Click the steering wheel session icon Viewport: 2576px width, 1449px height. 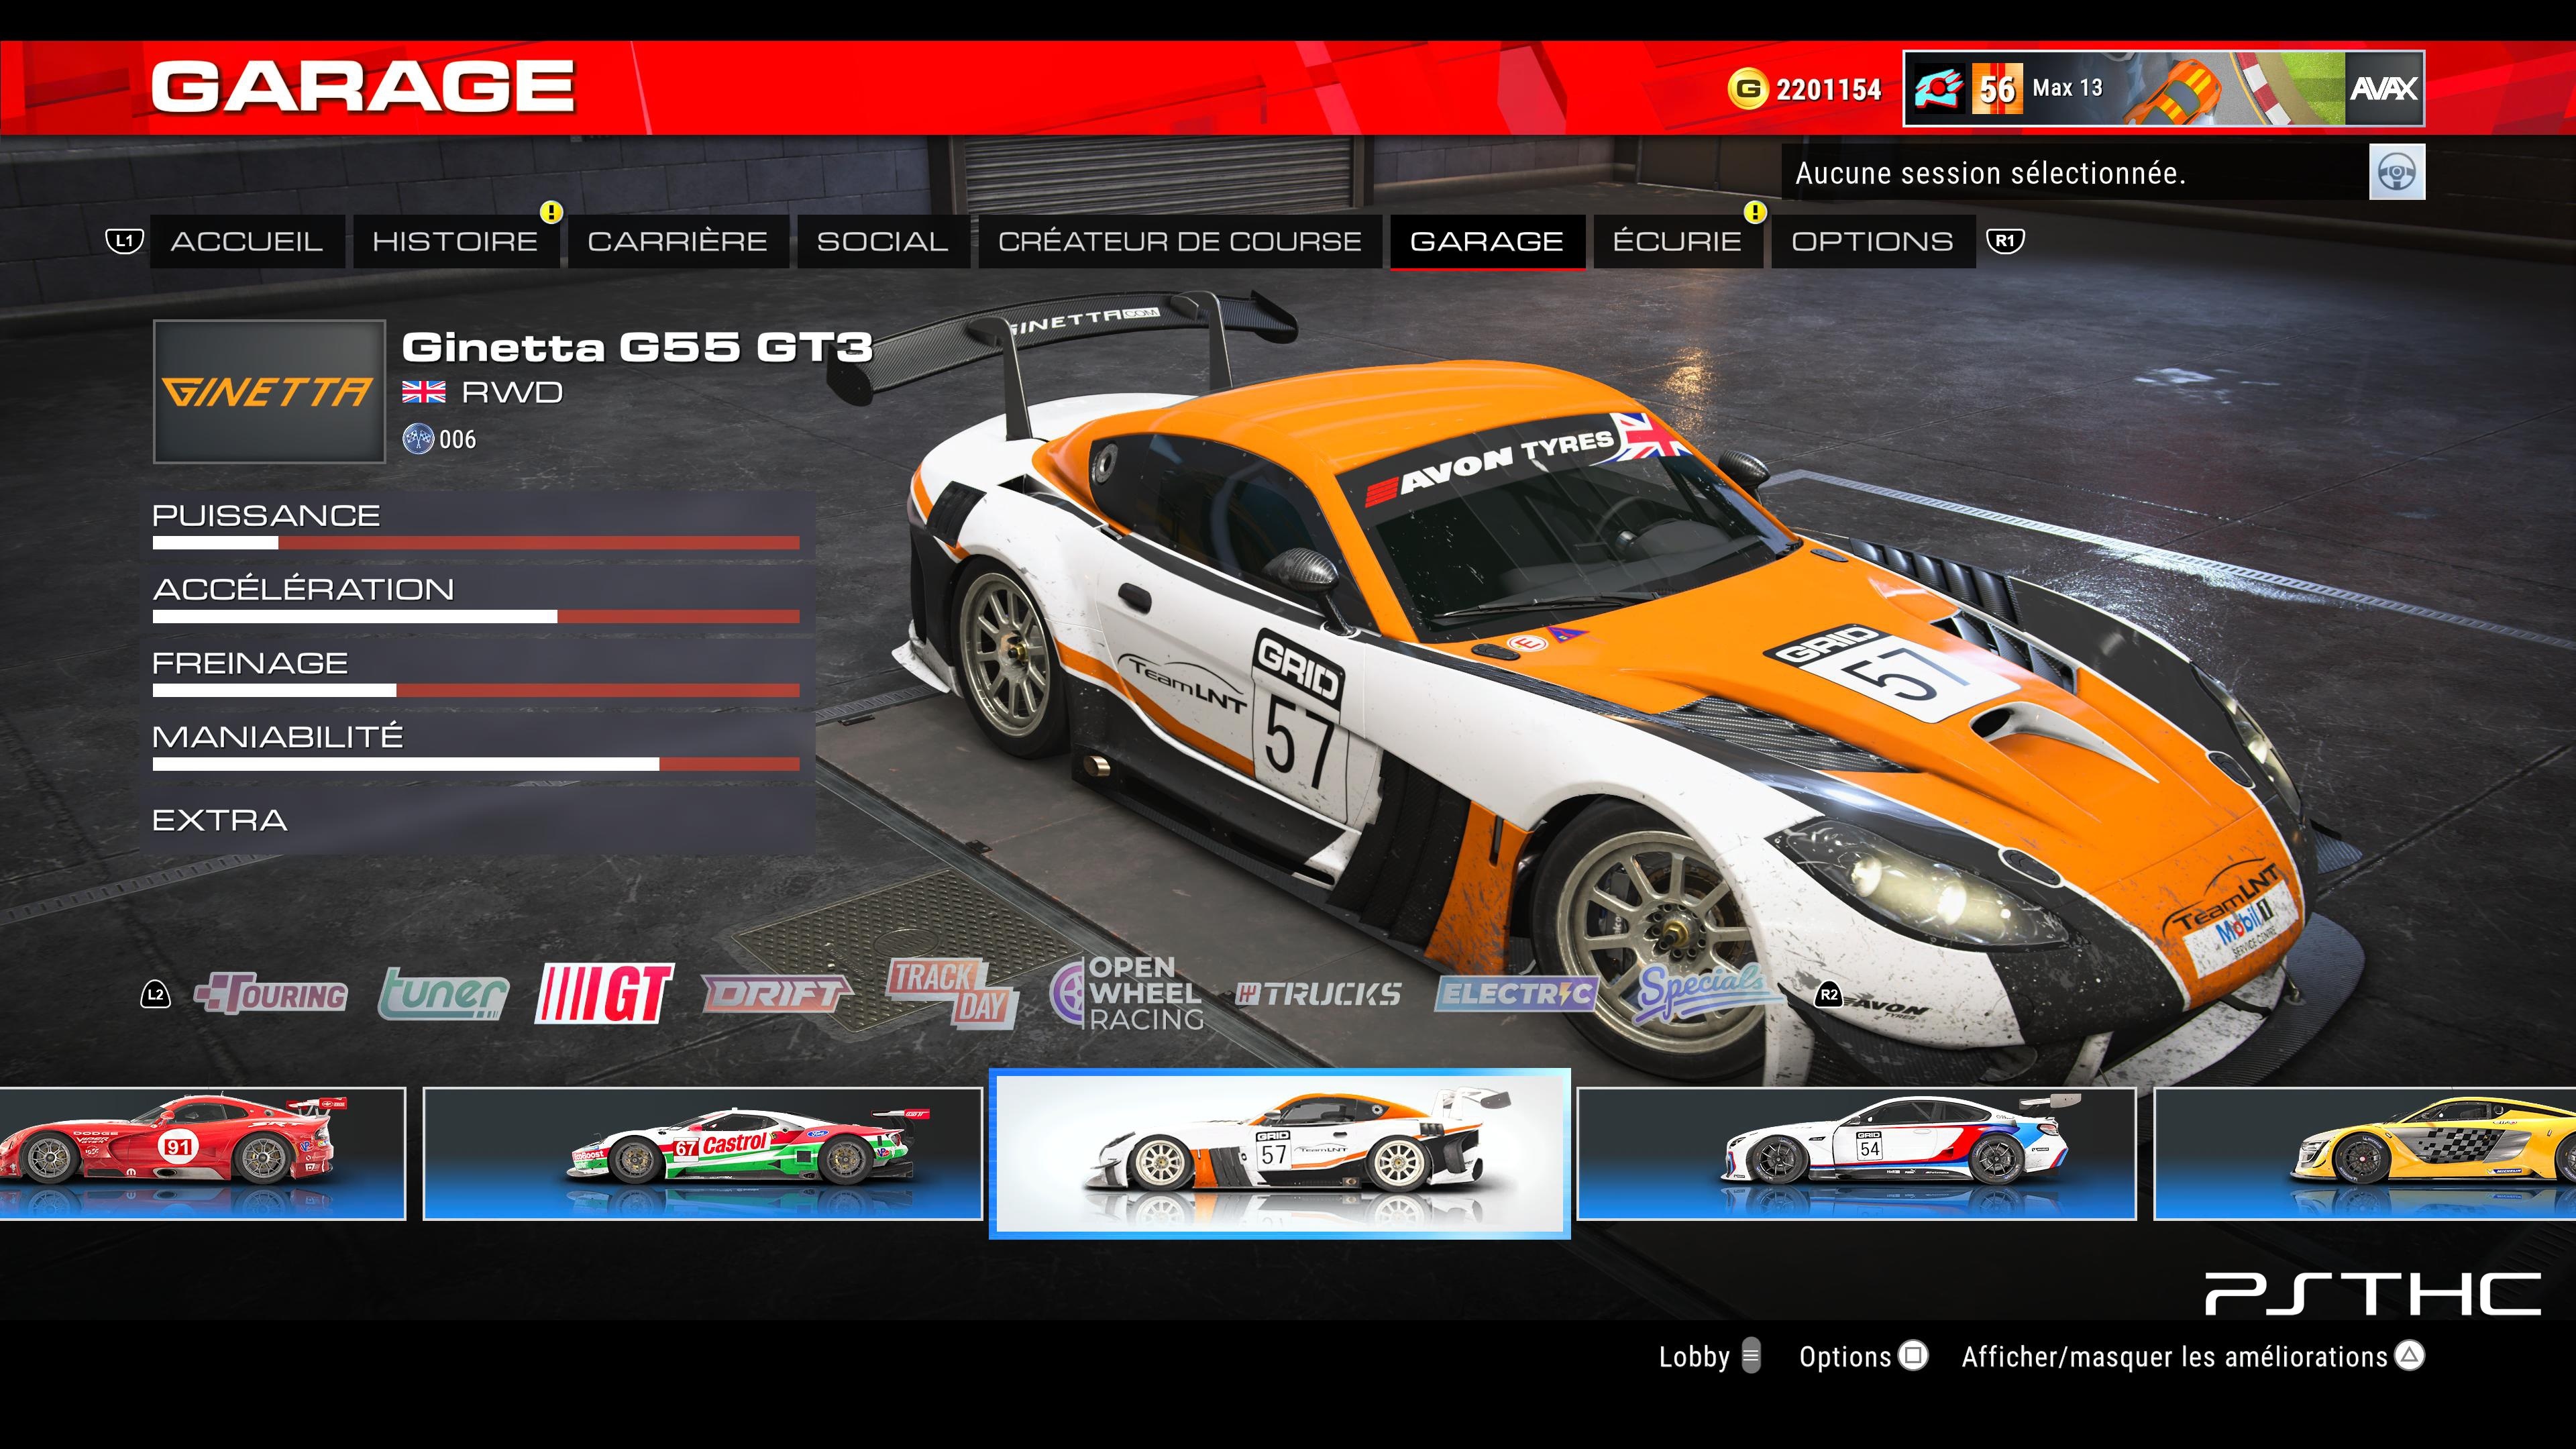[x=2397, y=172]
